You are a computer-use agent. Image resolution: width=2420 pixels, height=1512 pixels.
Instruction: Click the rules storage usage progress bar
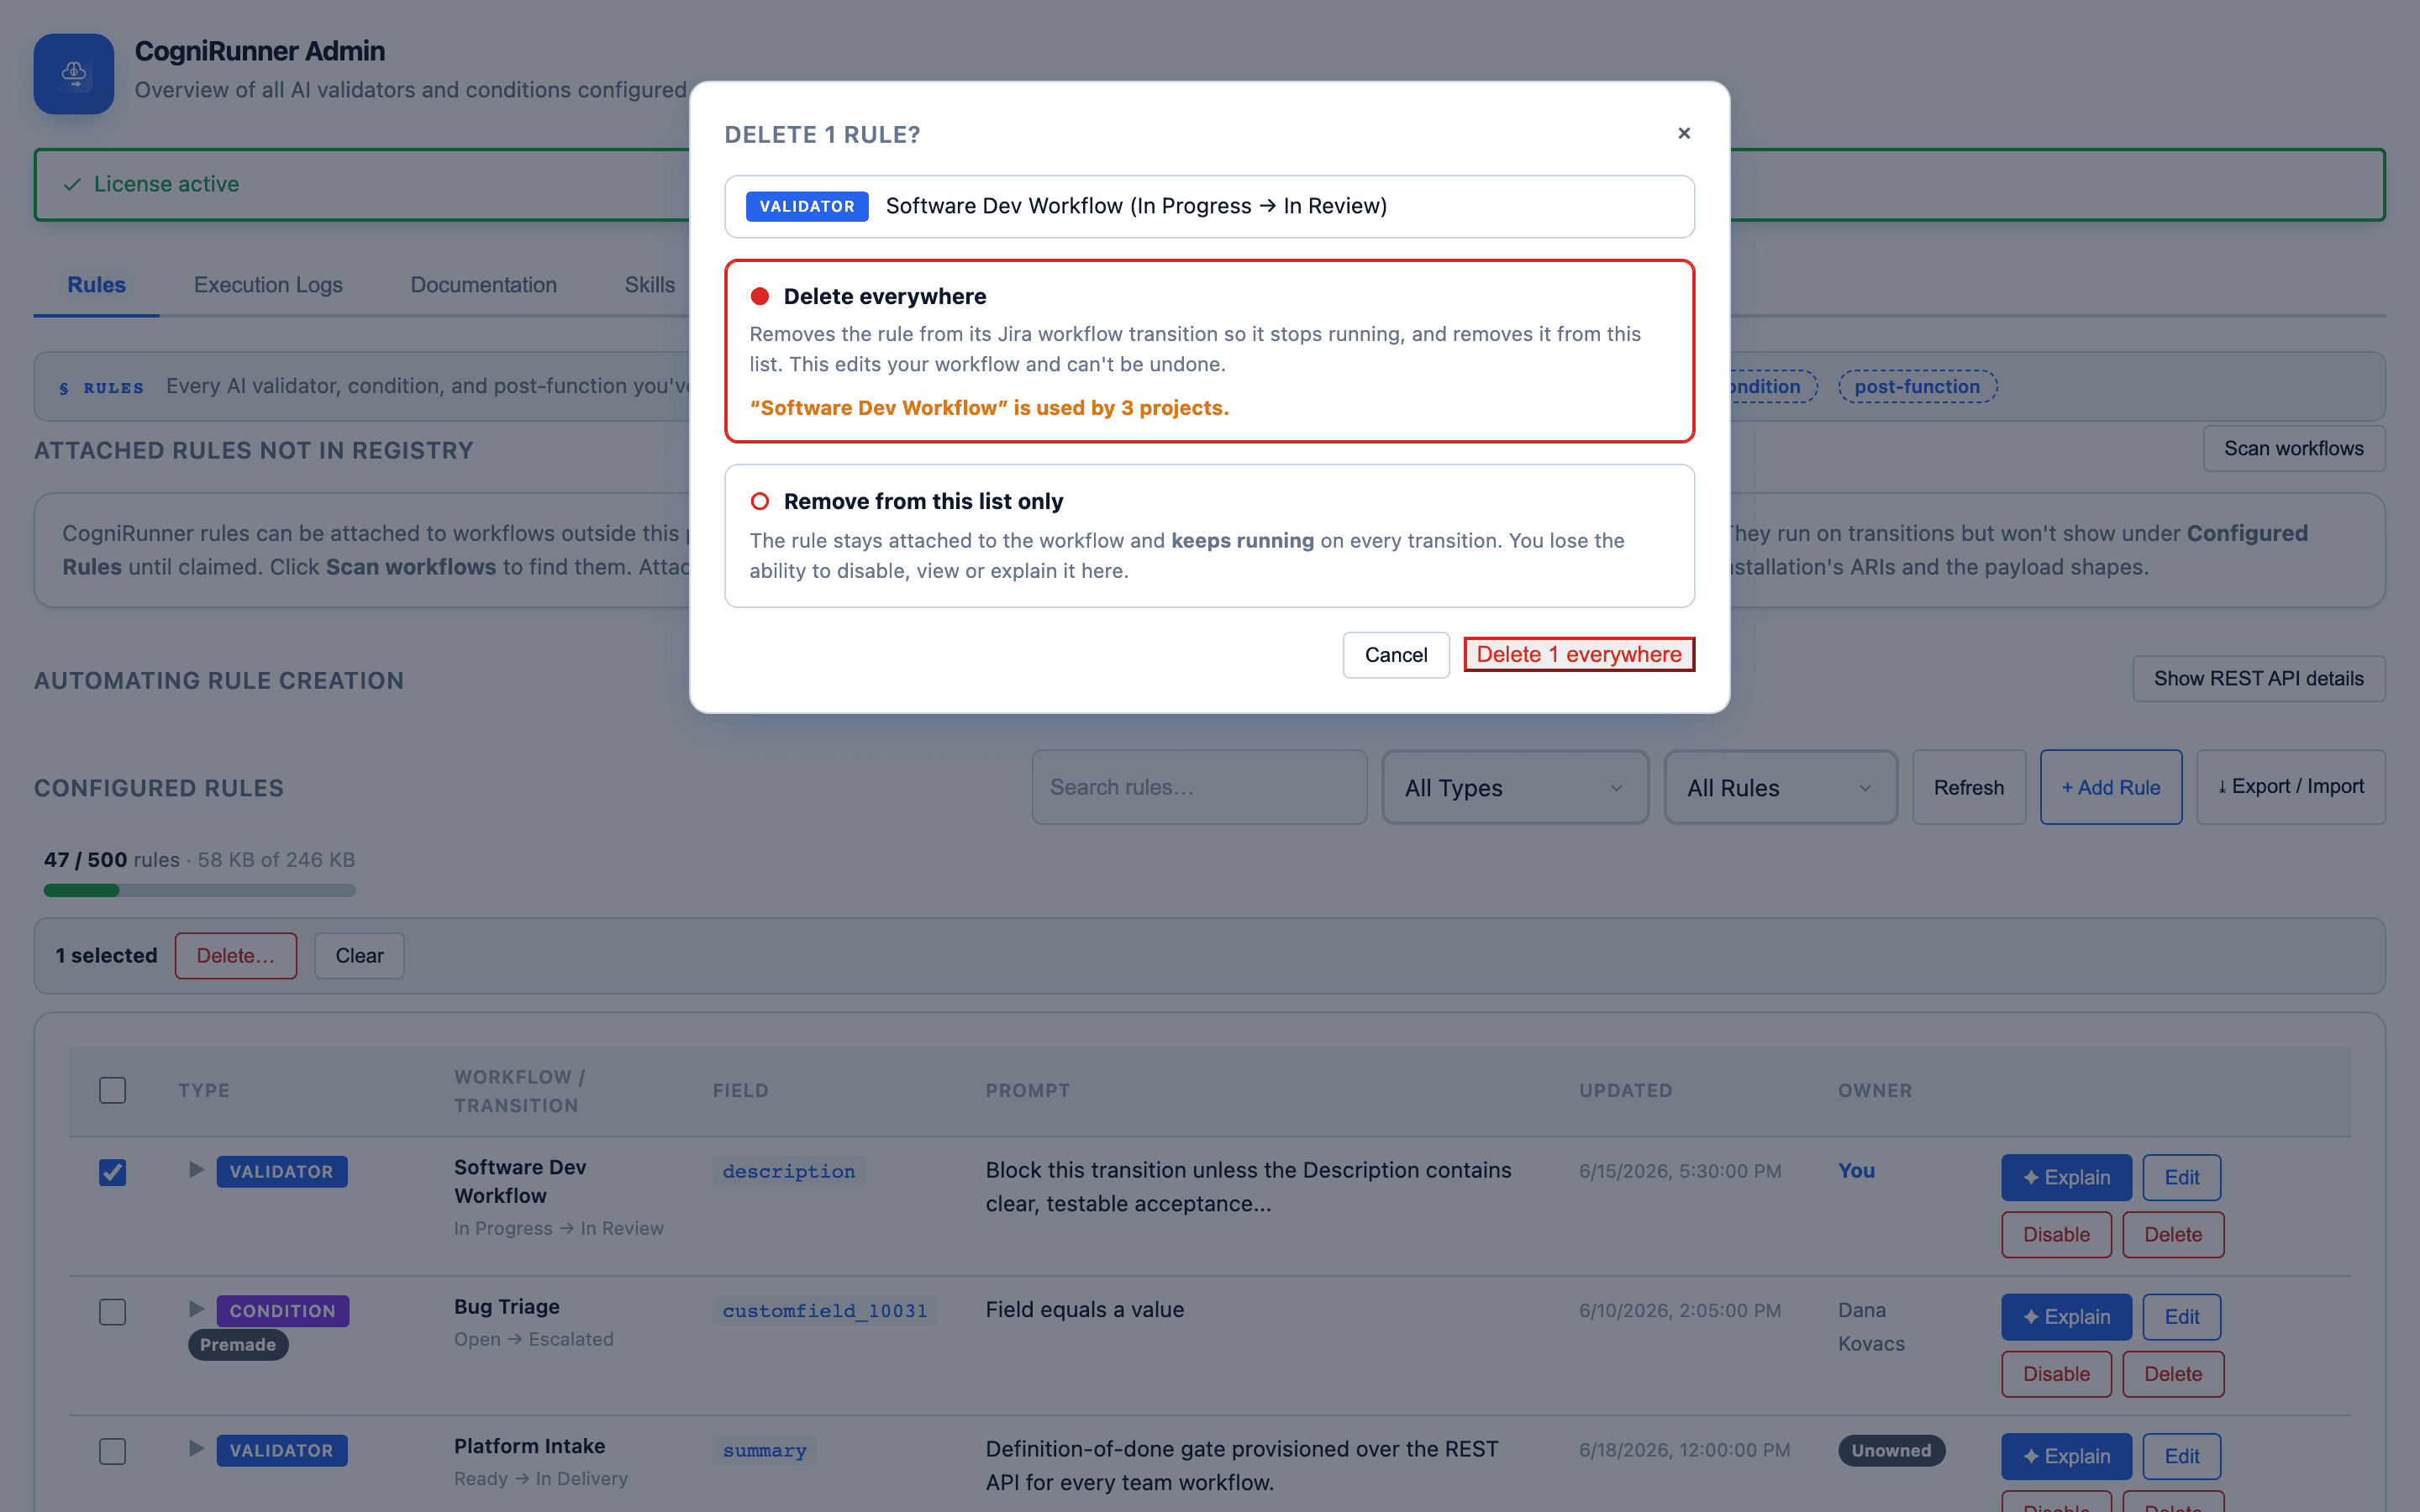click(x=200, y=890)
